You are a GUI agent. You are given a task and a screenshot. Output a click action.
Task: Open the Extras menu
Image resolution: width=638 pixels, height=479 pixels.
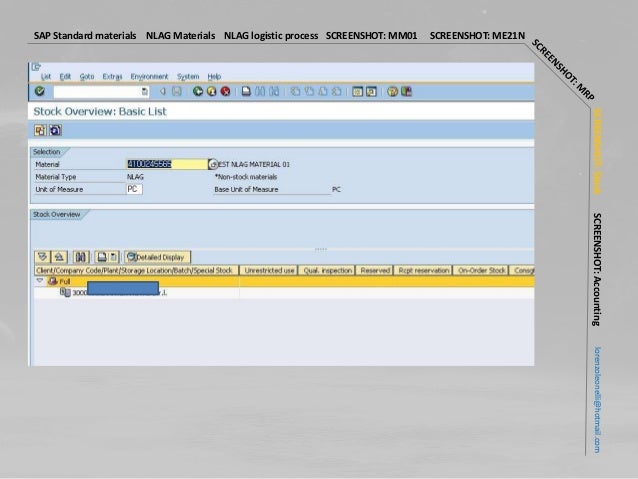point(112,77)
